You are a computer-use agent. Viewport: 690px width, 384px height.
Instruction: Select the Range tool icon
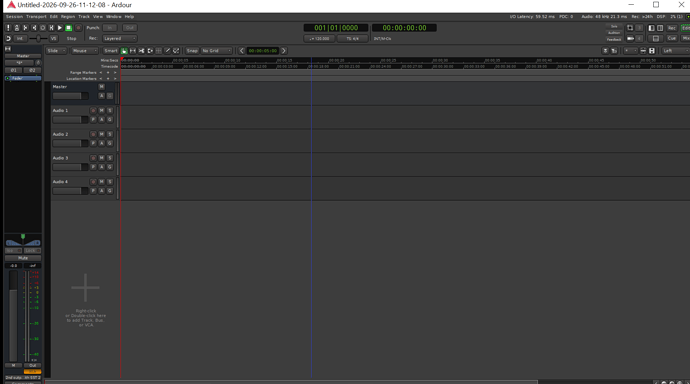[133, 51]
